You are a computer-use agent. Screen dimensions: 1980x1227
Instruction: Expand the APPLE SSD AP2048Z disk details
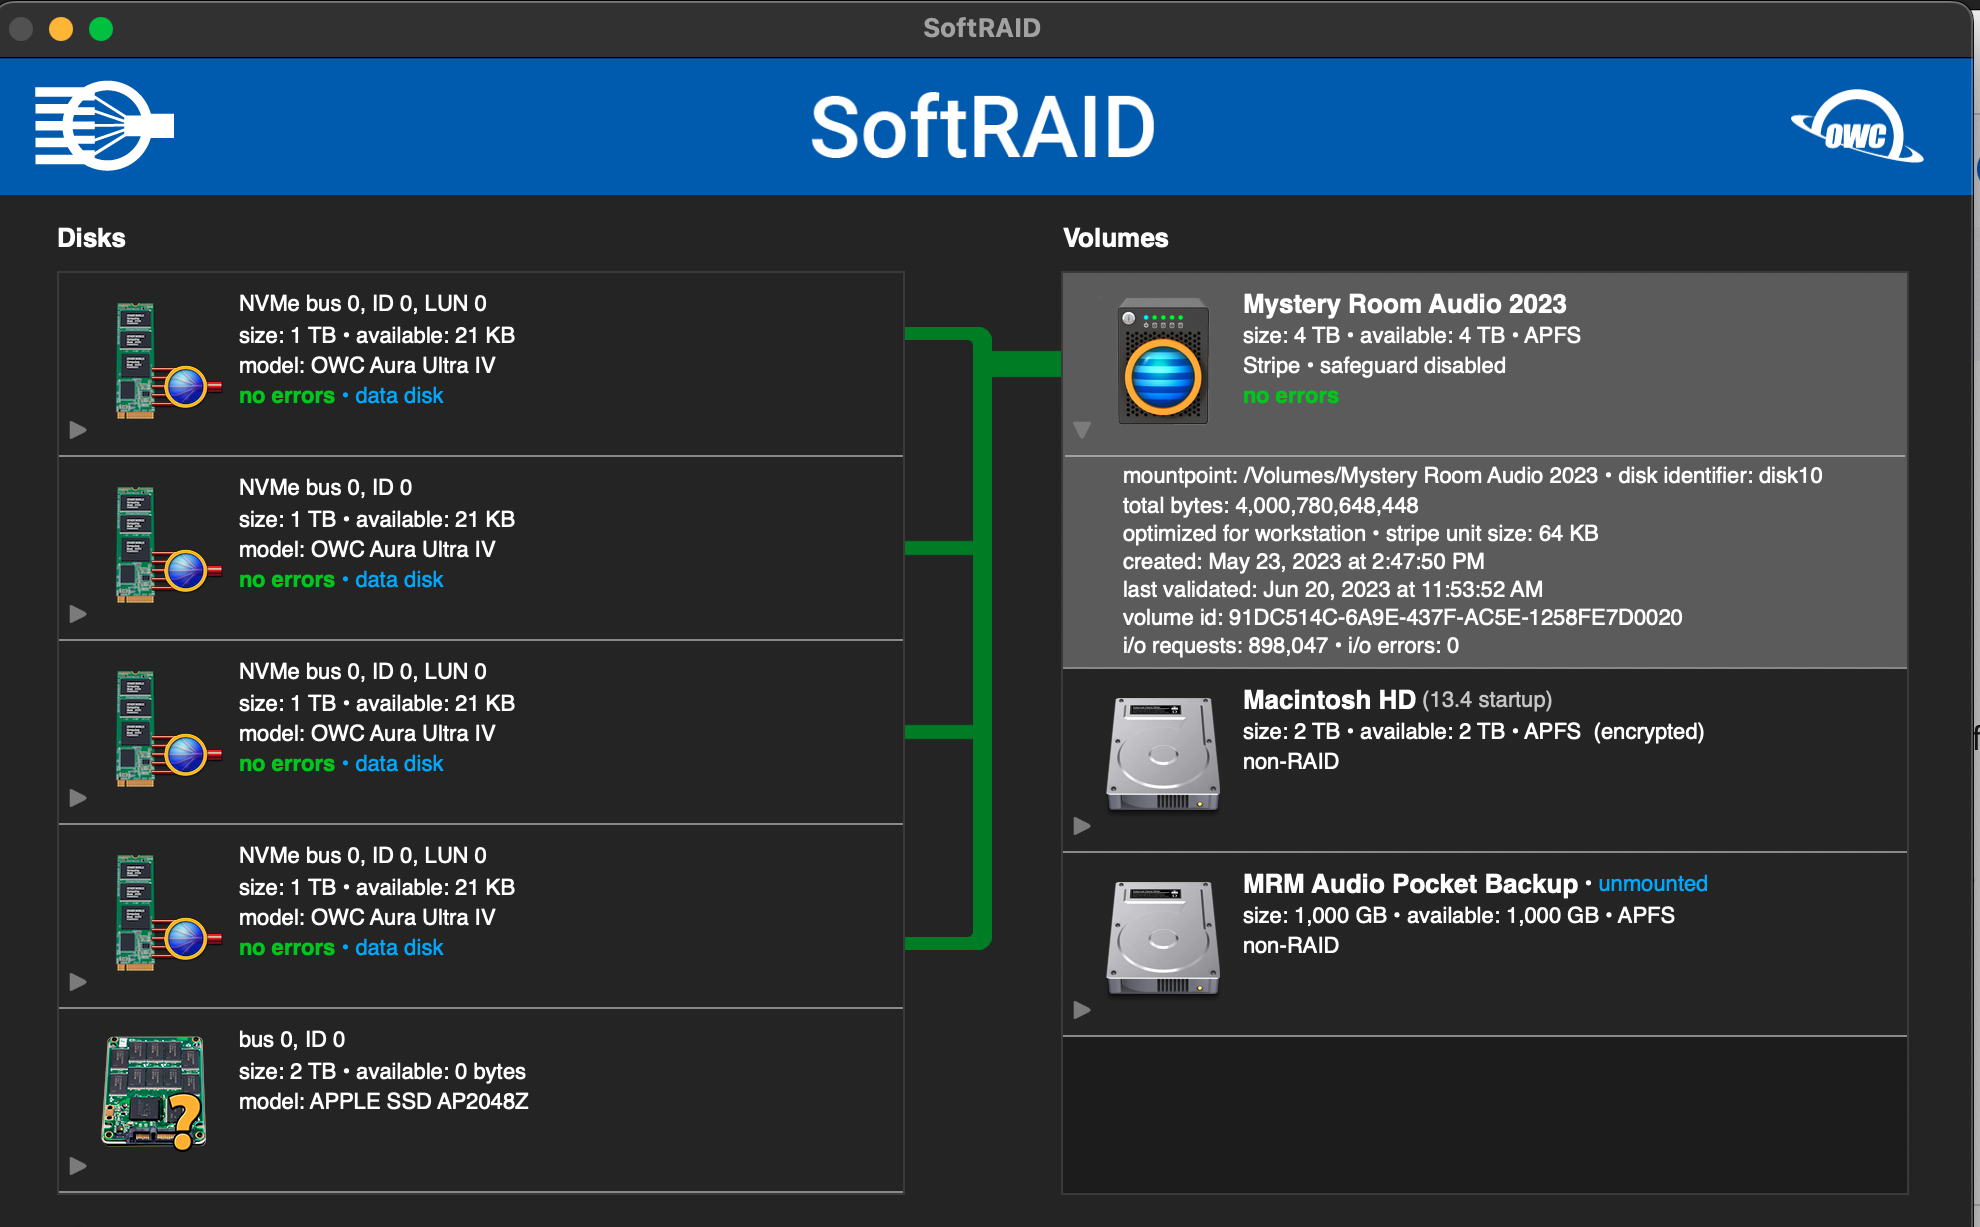(x=78, y=1166)
